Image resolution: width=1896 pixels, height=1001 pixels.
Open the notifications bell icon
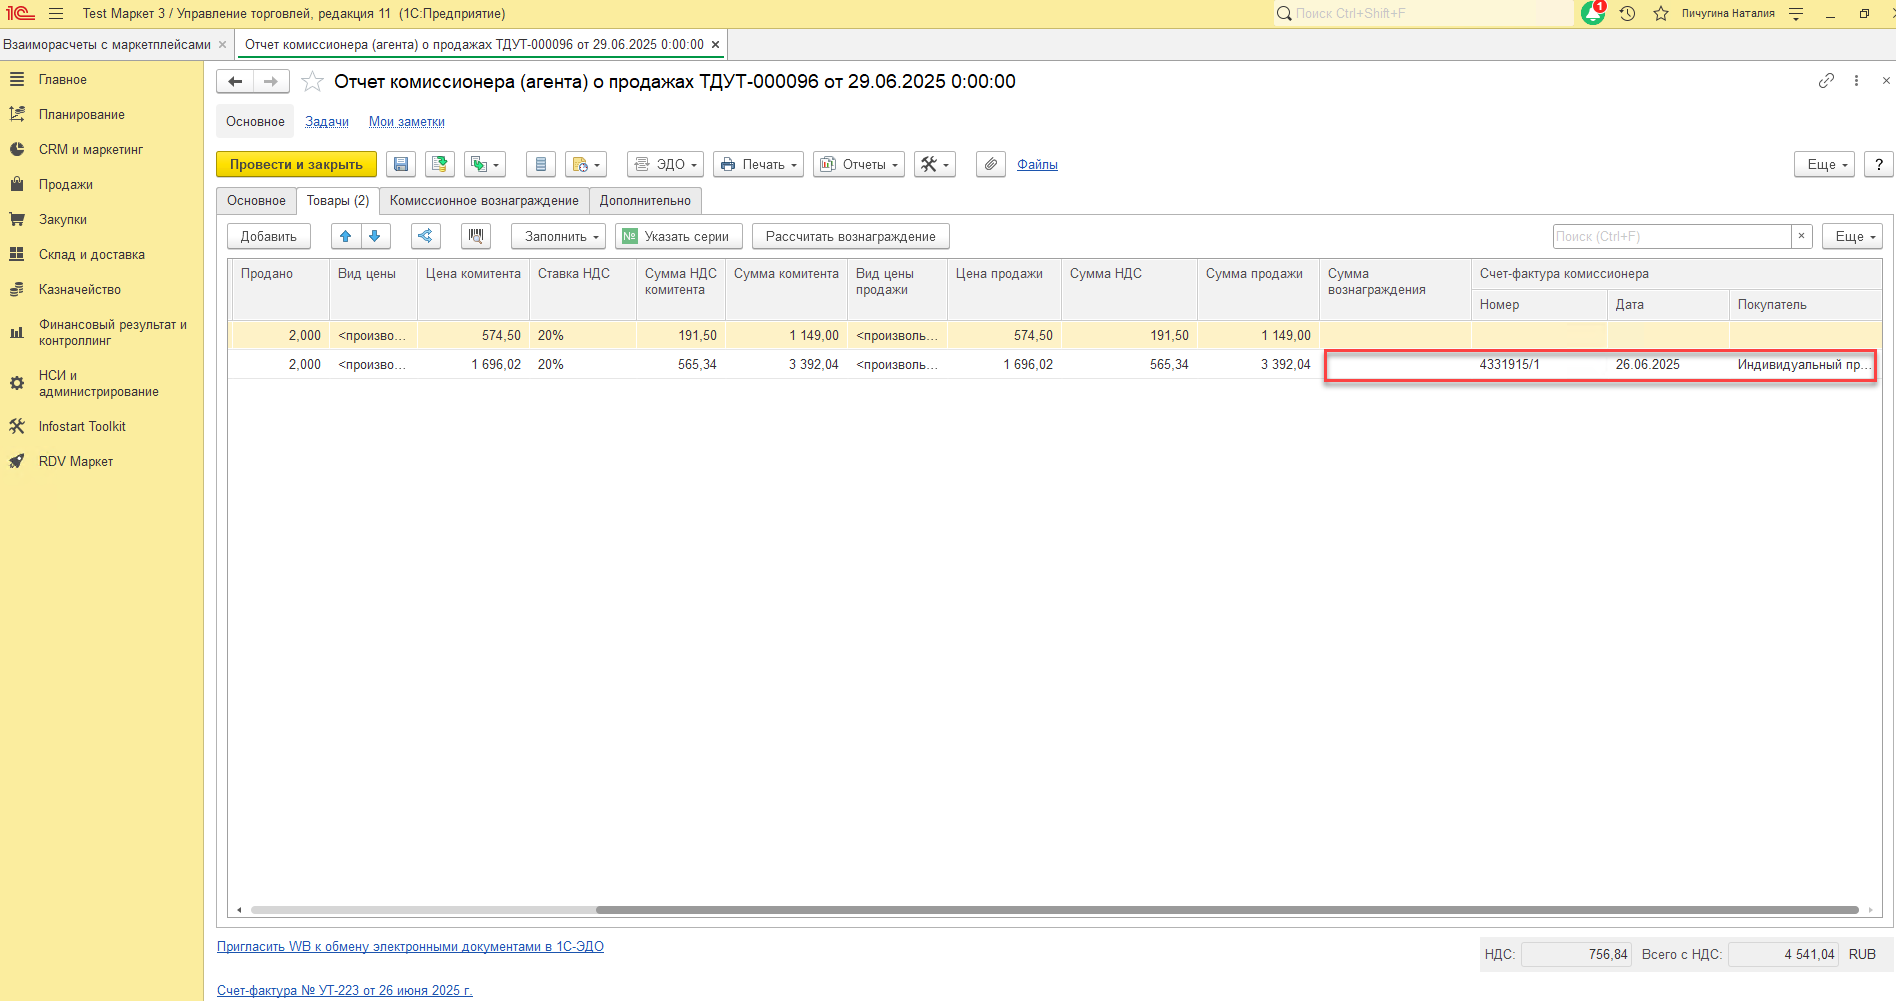point(1592,14)
